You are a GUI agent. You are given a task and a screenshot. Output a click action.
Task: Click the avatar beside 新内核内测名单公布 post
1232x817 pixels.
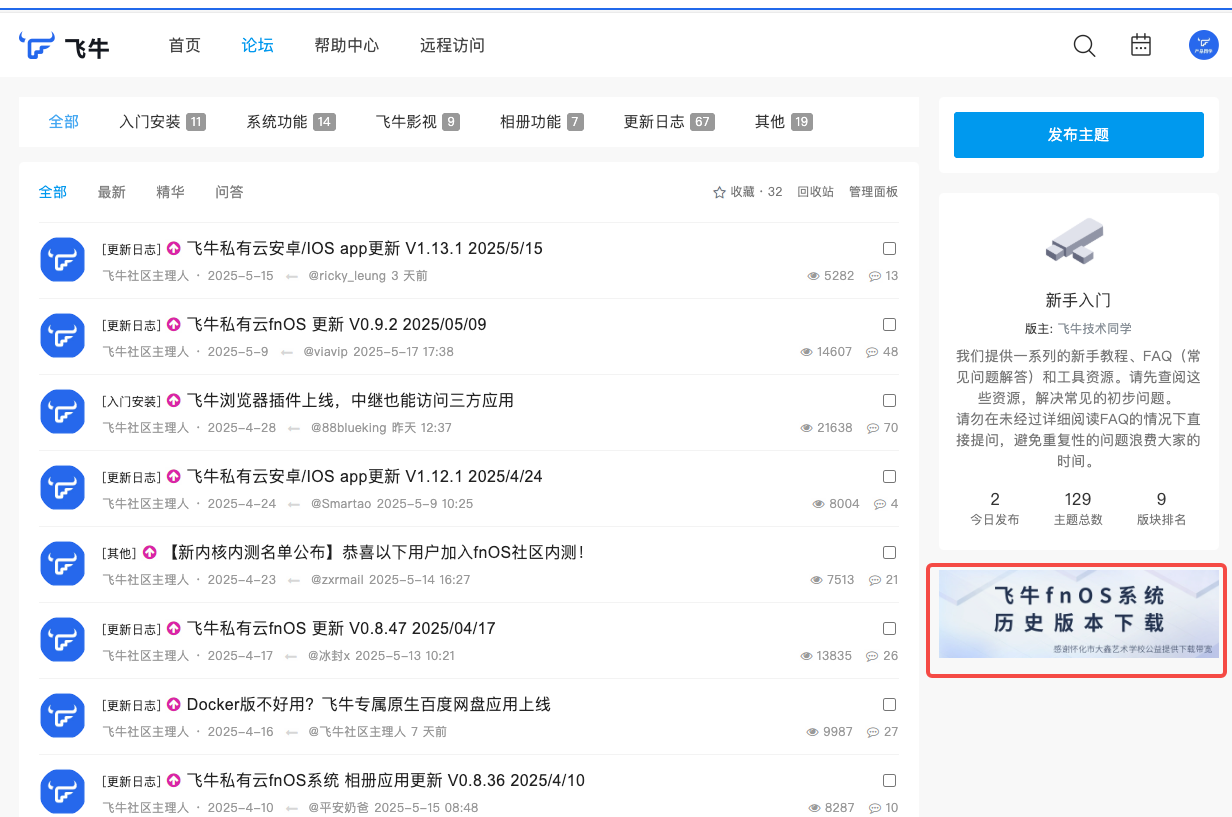coord(62,564)
